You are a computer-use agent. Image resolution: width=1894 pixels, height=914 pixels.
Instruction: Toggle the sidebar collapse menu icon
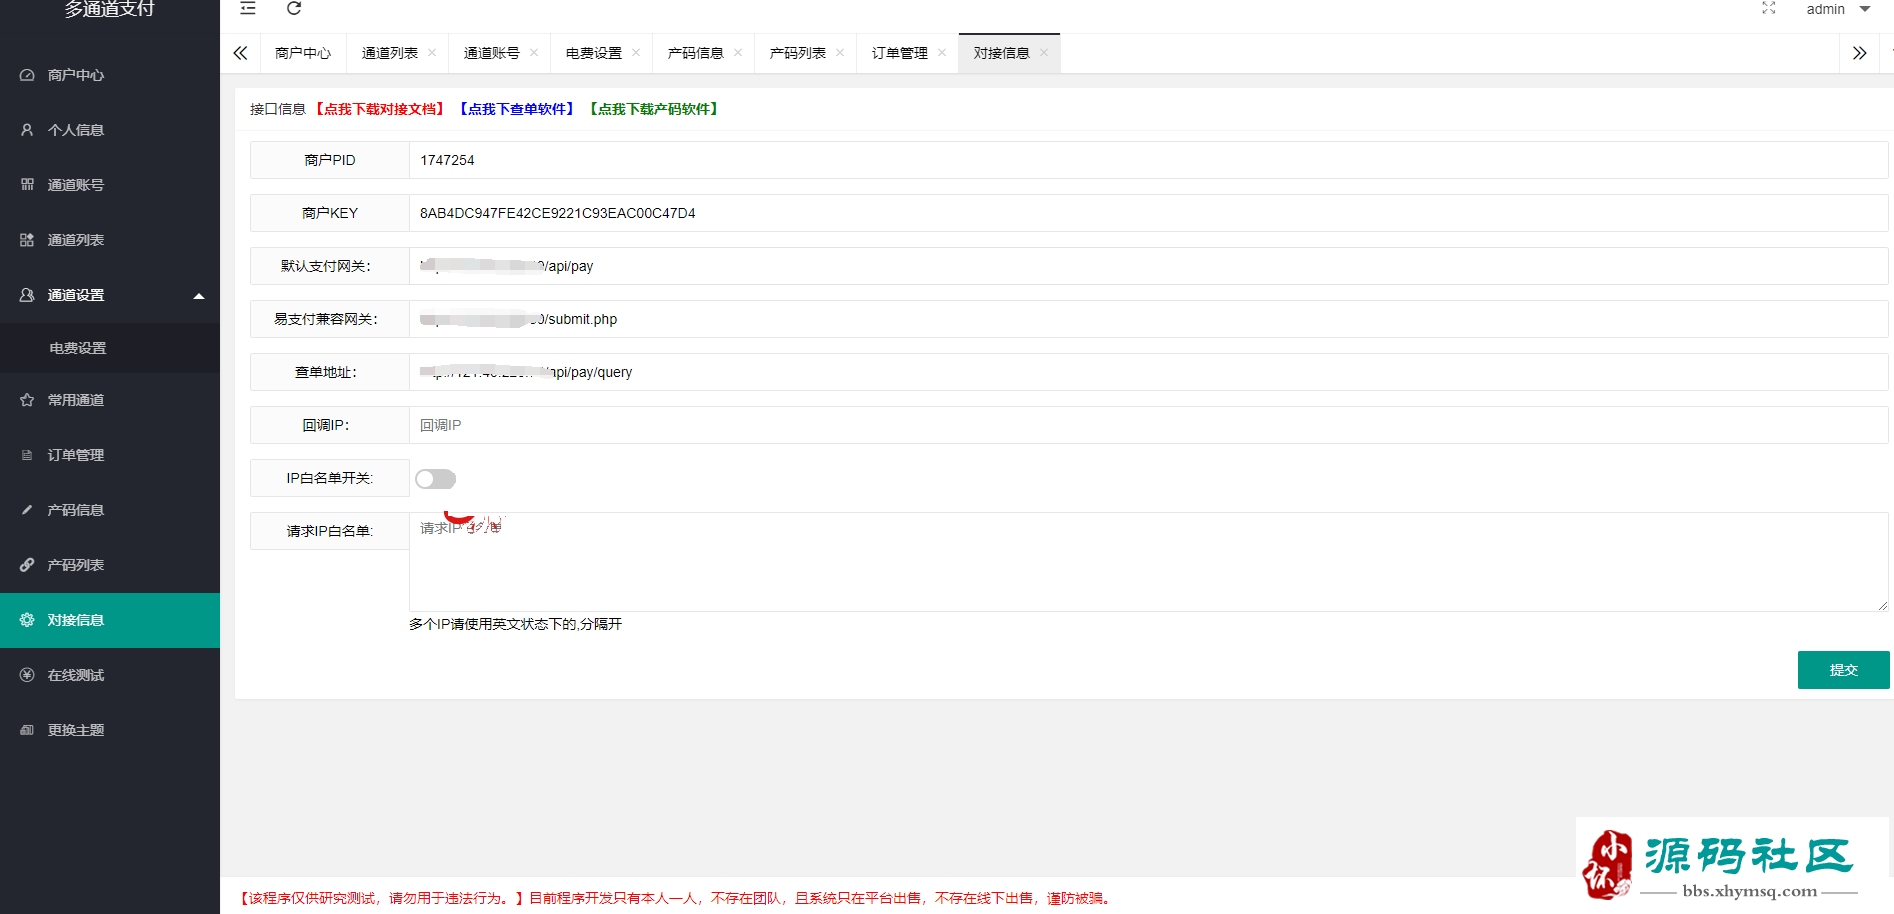(x=248, y=9)
